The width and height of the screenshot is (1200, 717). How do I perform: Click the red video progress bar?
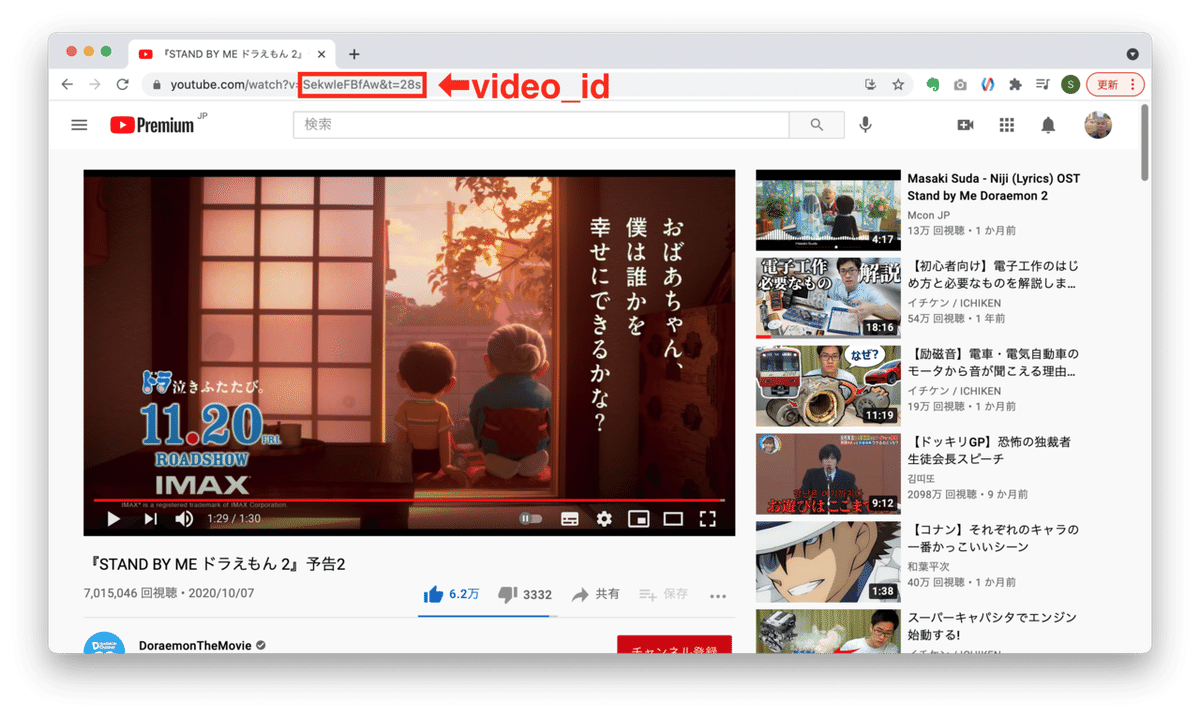click(409, 499)
